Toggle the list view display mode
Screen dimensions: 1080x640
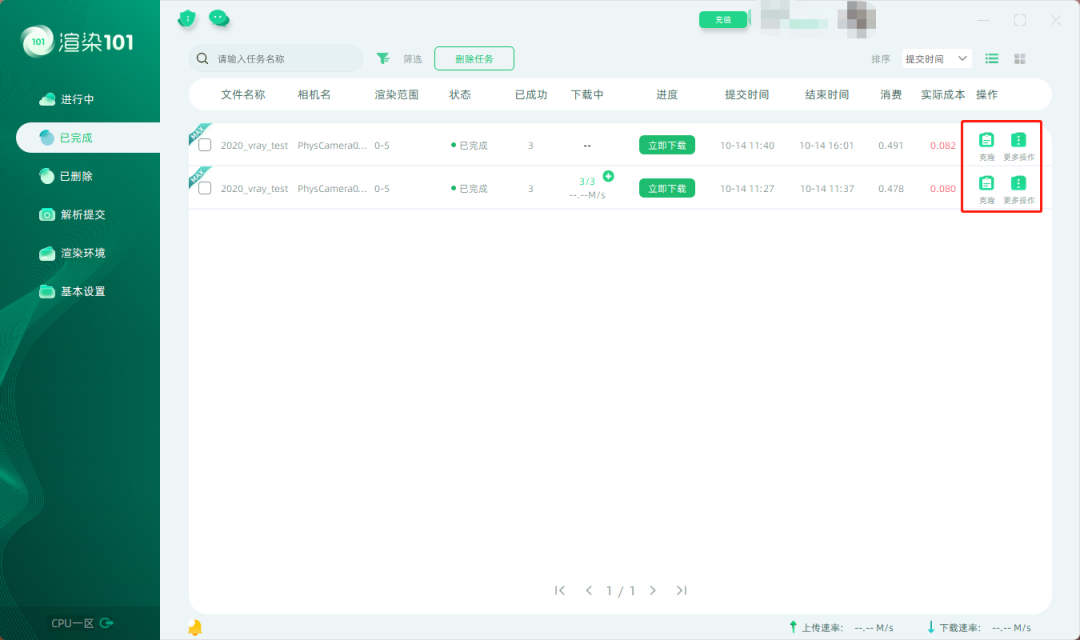(x=991, y=58)
